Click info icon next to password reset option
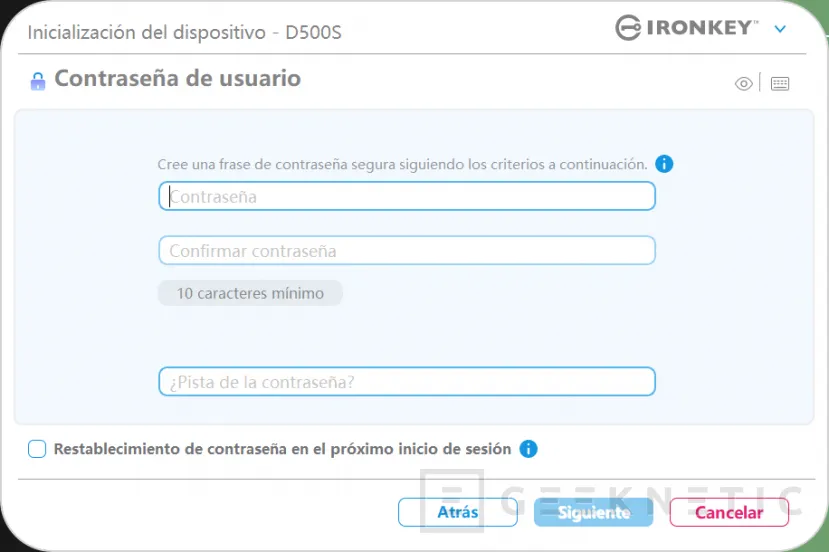Image resolution: width=829 pixels, height=552 pixels. [528, 449]
